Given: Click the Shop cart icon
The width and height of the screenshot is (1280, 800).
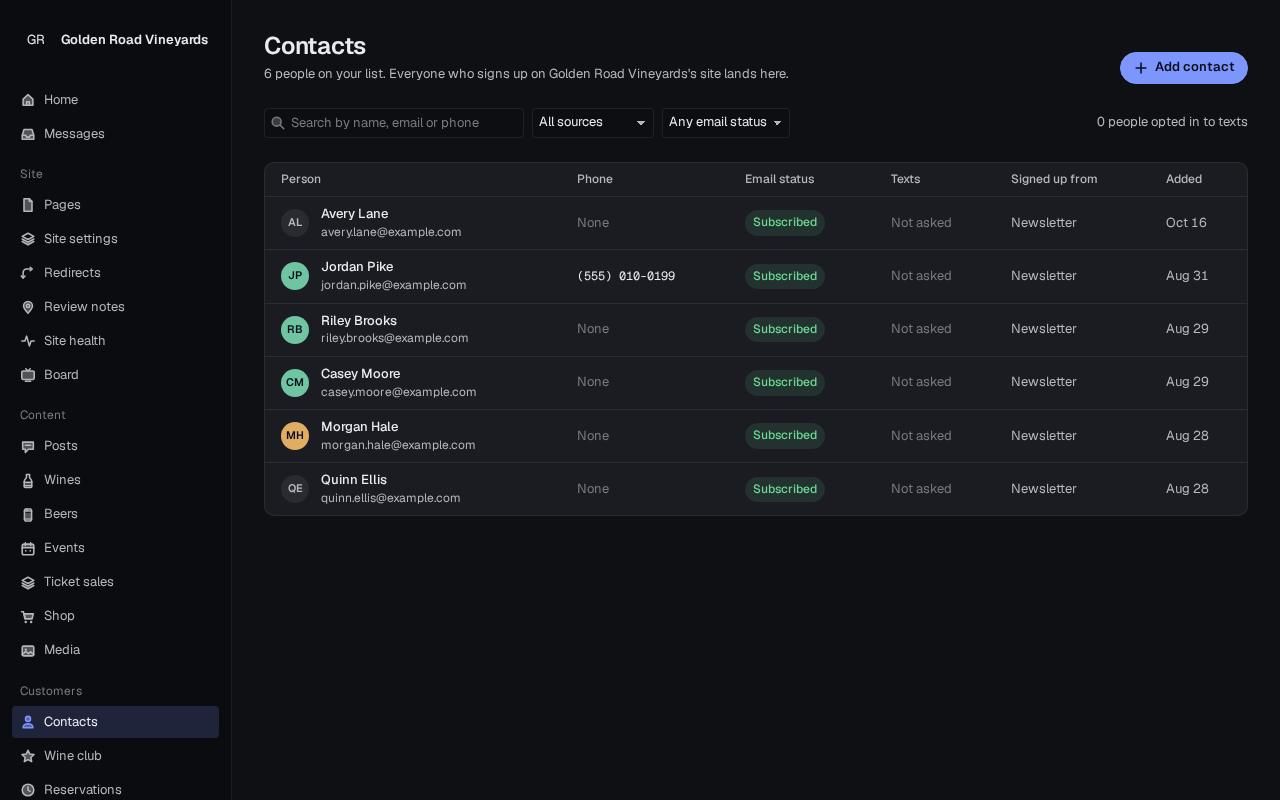Looking at the screenshot, I should click(28, 616).
